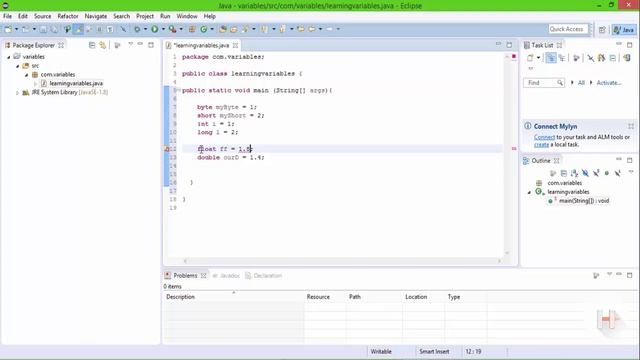Click the Quick Access search box
Screen dimensions: 640x360
[x=568, y=29]
